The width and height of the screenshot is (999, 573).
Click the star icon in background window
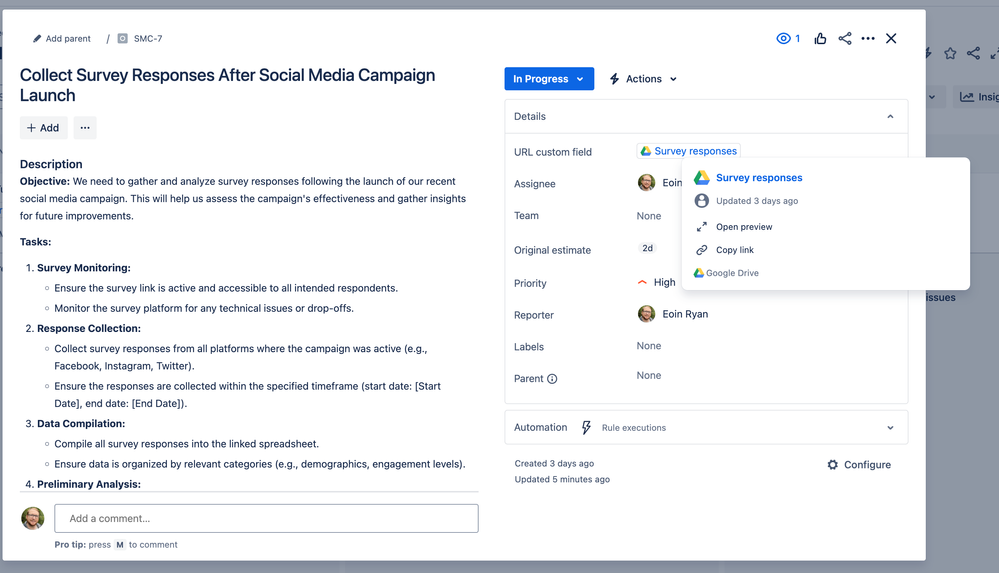pos(950,54)
